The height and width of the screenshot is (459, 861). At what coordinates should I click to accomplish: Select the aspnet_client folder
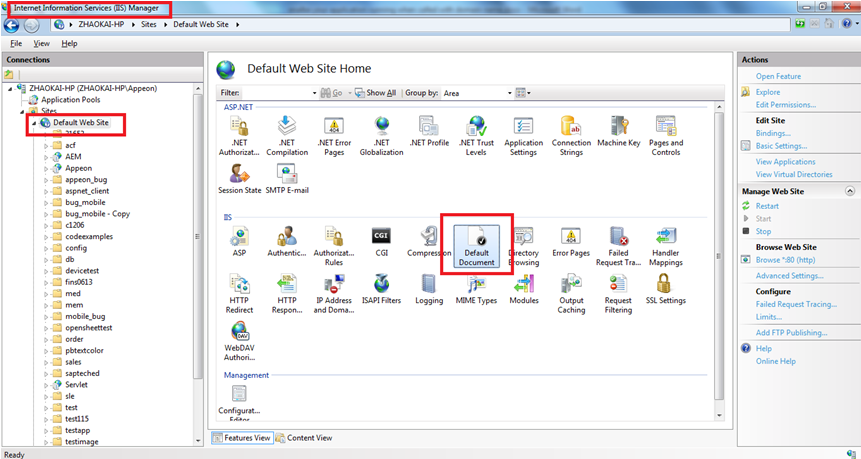tap(87, 191)
